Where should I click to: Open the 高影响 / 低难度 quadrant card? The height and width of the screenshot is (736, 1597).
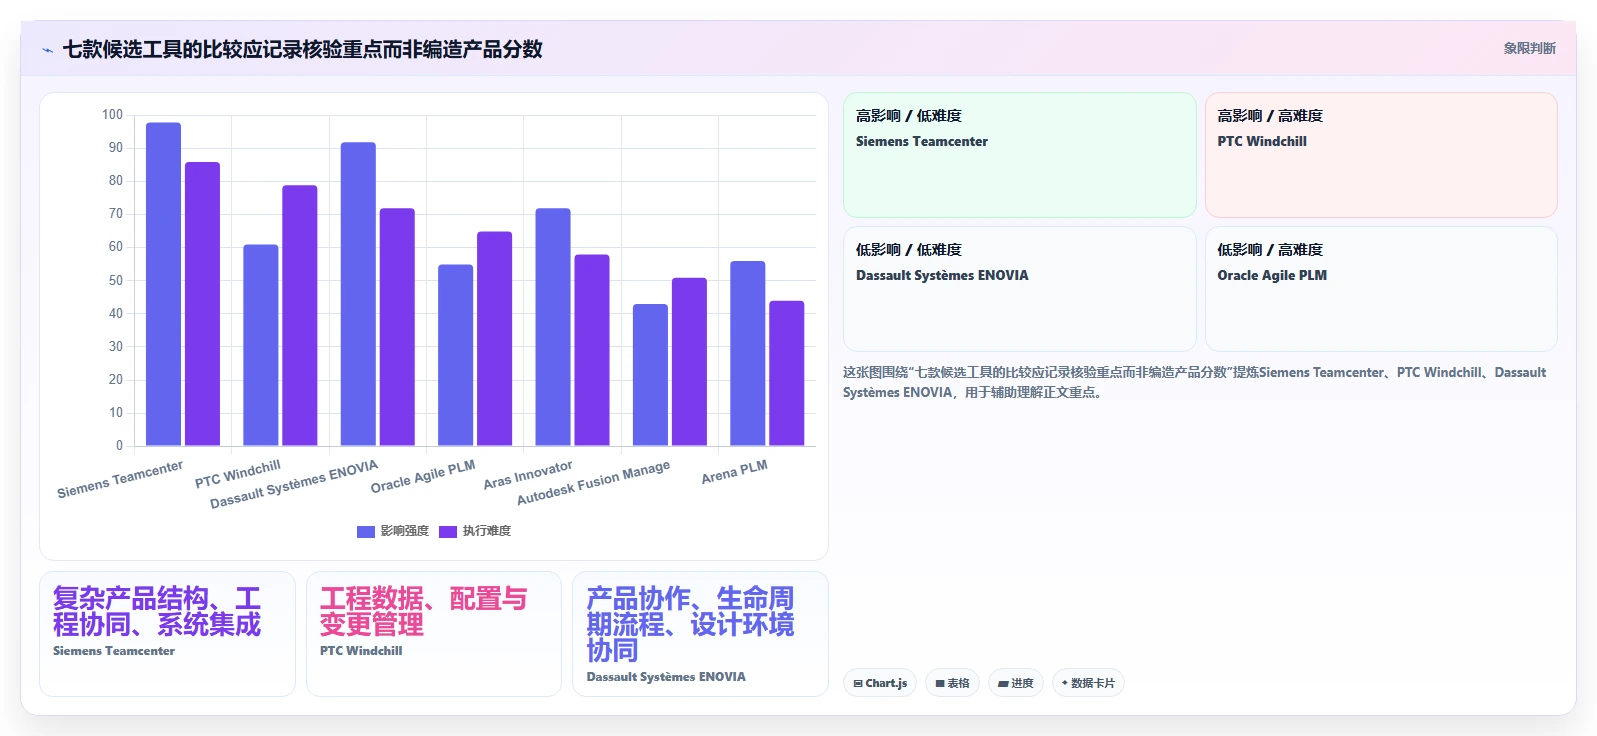(1019, 155)
